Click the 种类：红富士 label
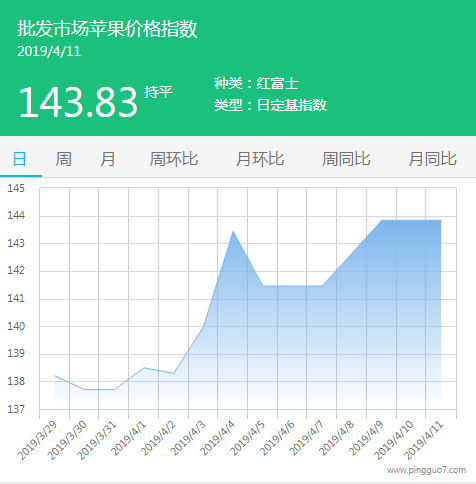This screenshot has height=484, width=476. click(256, 83)
